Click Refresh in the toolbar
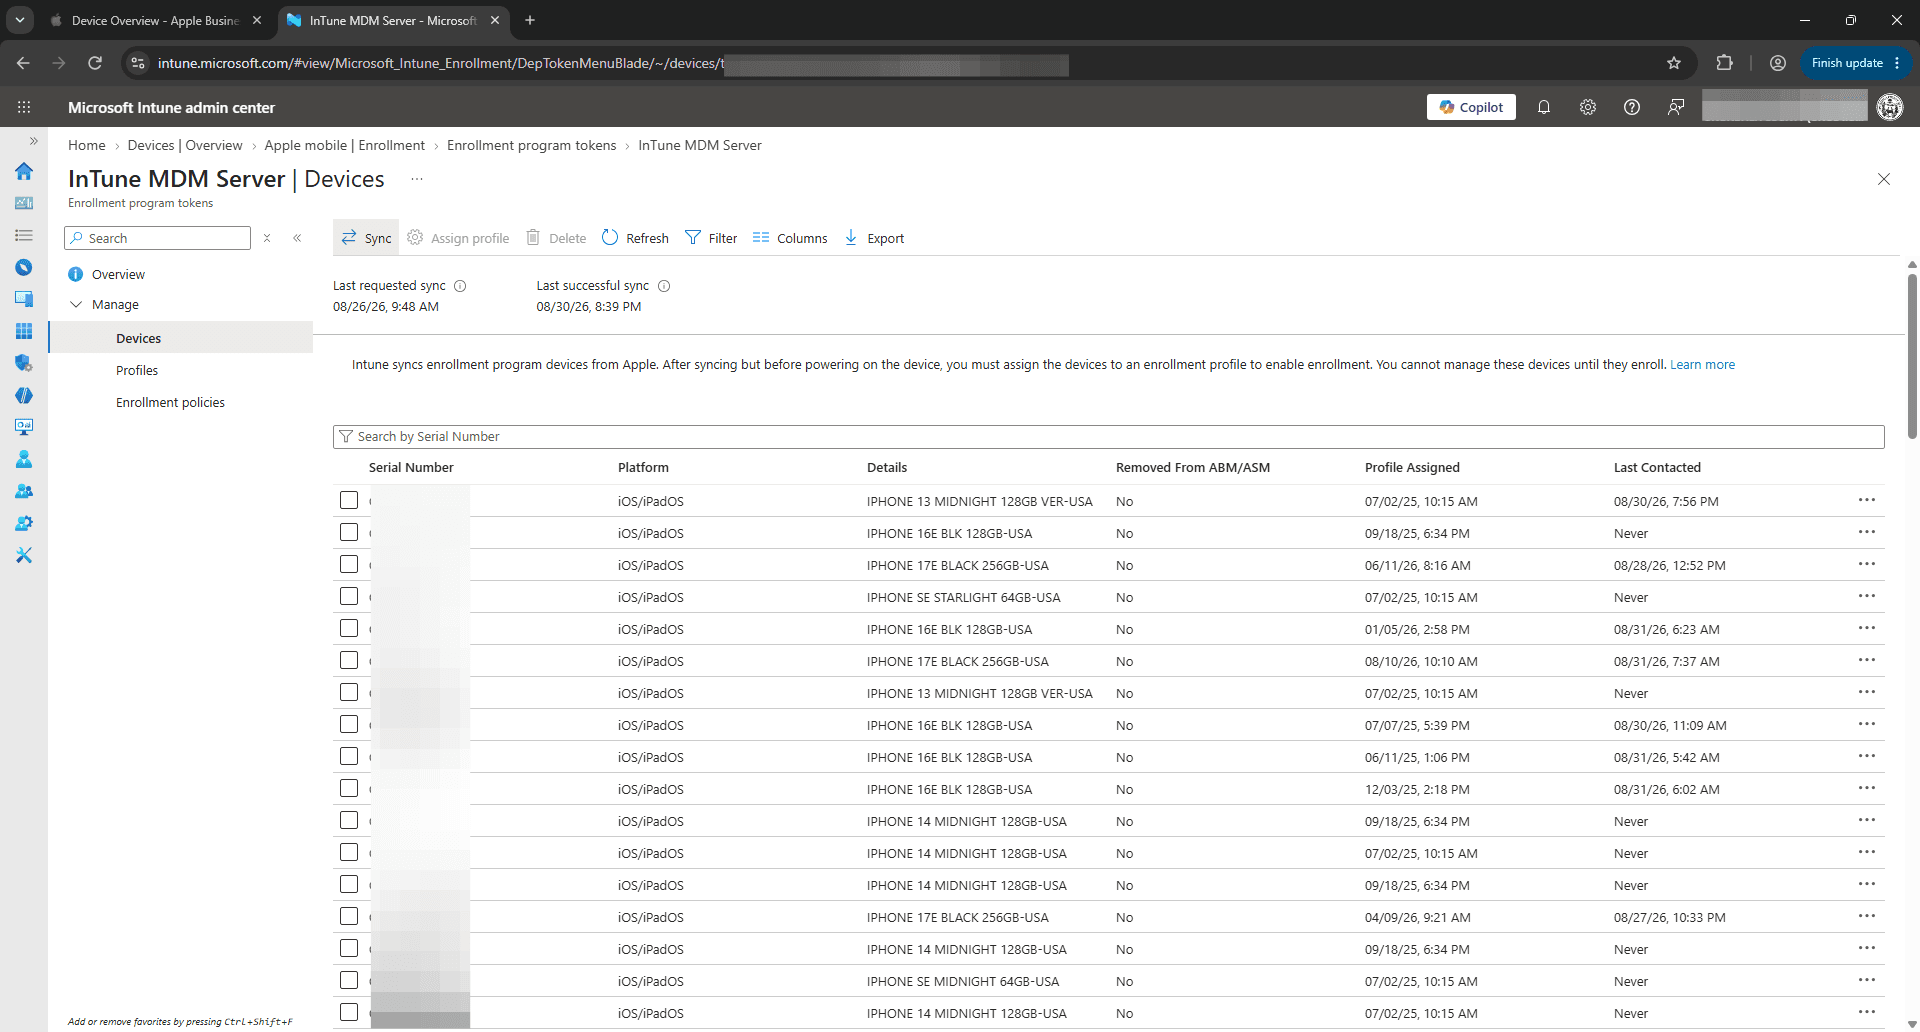1920x1032 pixels. point(636,238)
